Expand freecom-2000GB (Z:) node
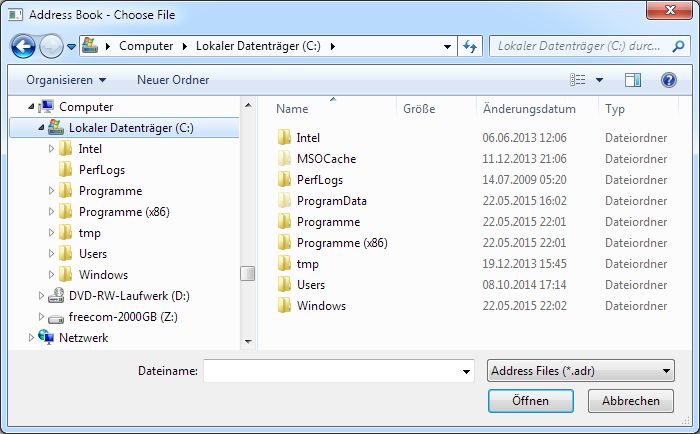Viewport: 700px width, 434px height. point(41,317)
